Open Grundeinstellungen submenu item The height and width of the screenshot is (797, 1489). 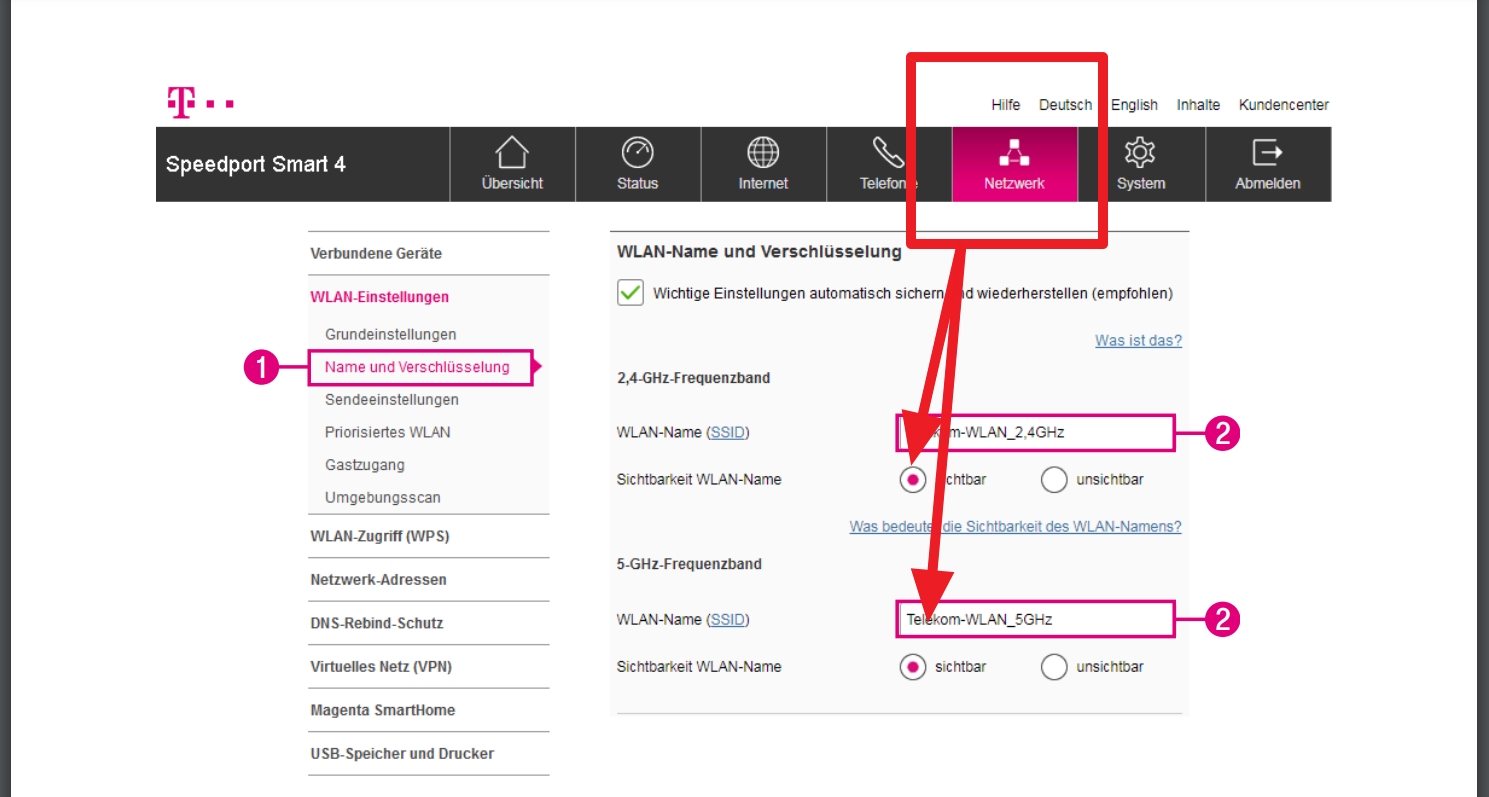coord(391,334)
